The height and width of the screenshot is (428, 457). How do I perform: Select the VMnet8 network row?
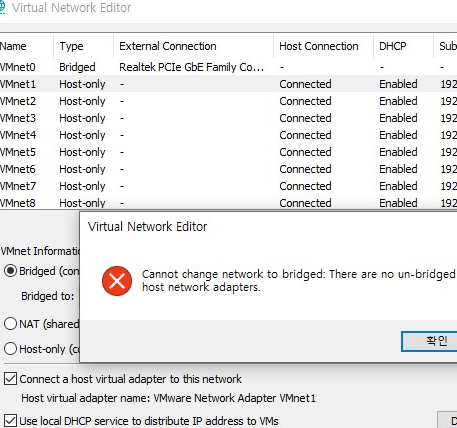pos(228,202)
